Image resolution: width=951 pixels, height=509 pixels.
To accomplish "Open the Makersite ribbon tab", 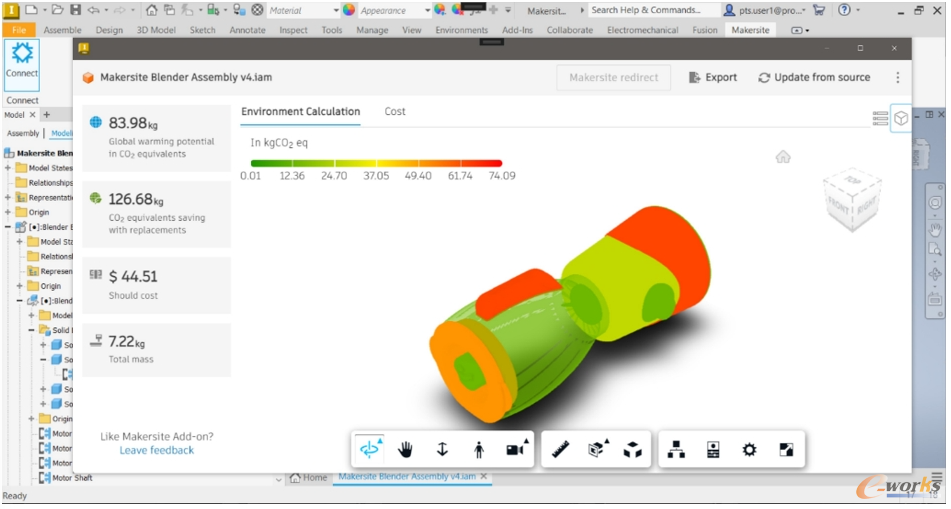I will click(750, 30).
